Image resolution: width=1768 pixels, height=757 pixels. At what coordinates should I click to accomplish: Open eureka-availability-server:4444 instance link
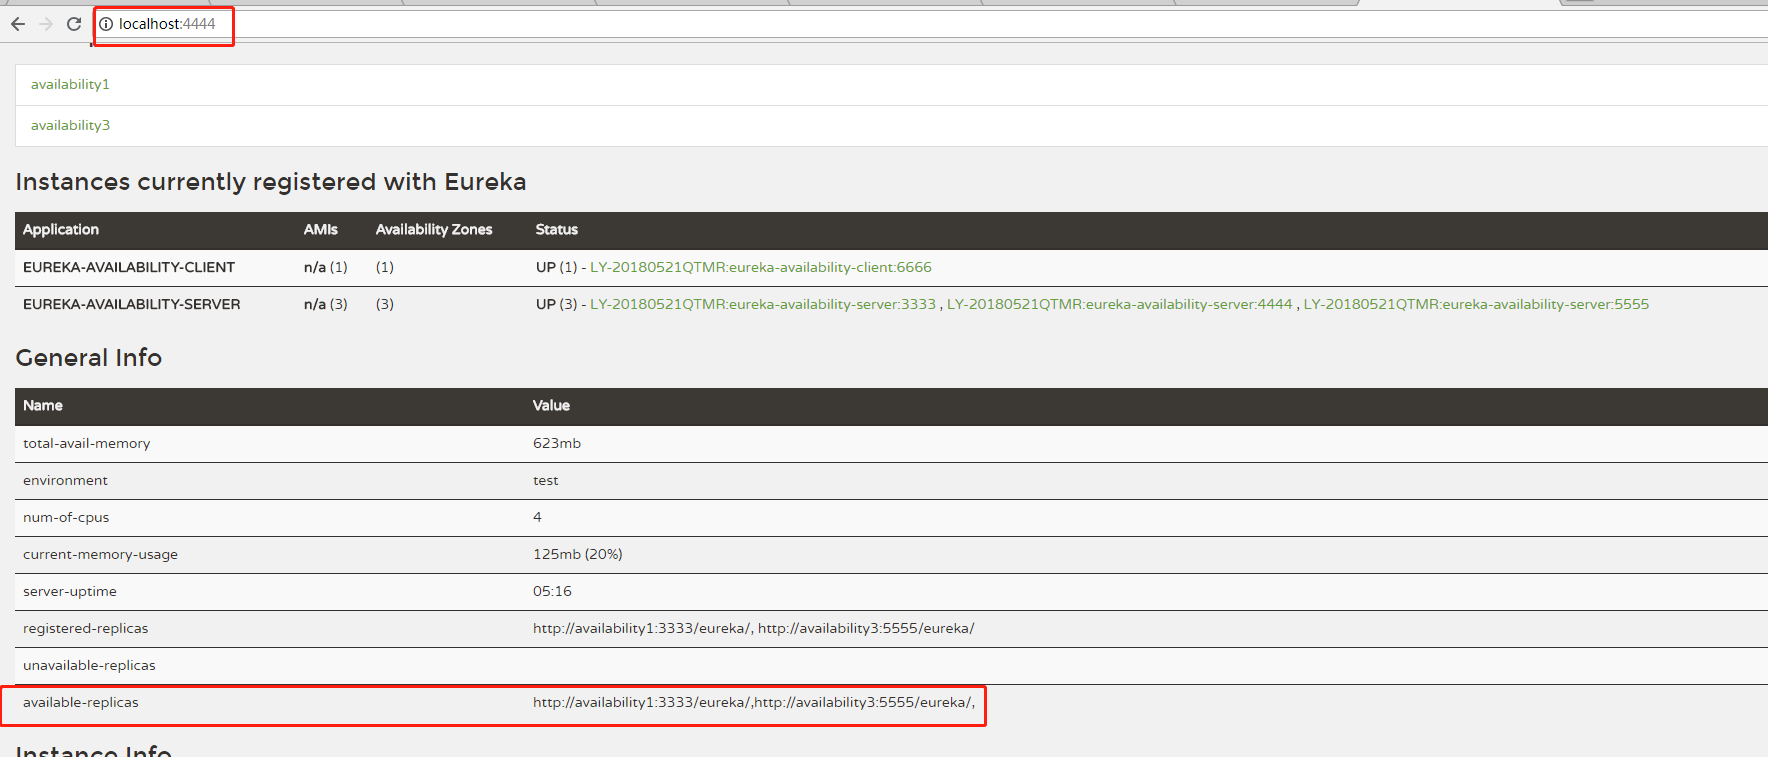click(1119, 304)
